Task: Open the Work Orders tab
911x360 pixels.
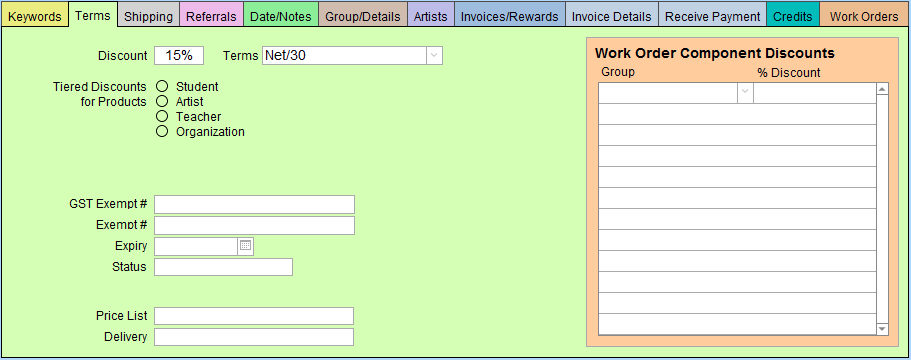Action: coord(865,17)
